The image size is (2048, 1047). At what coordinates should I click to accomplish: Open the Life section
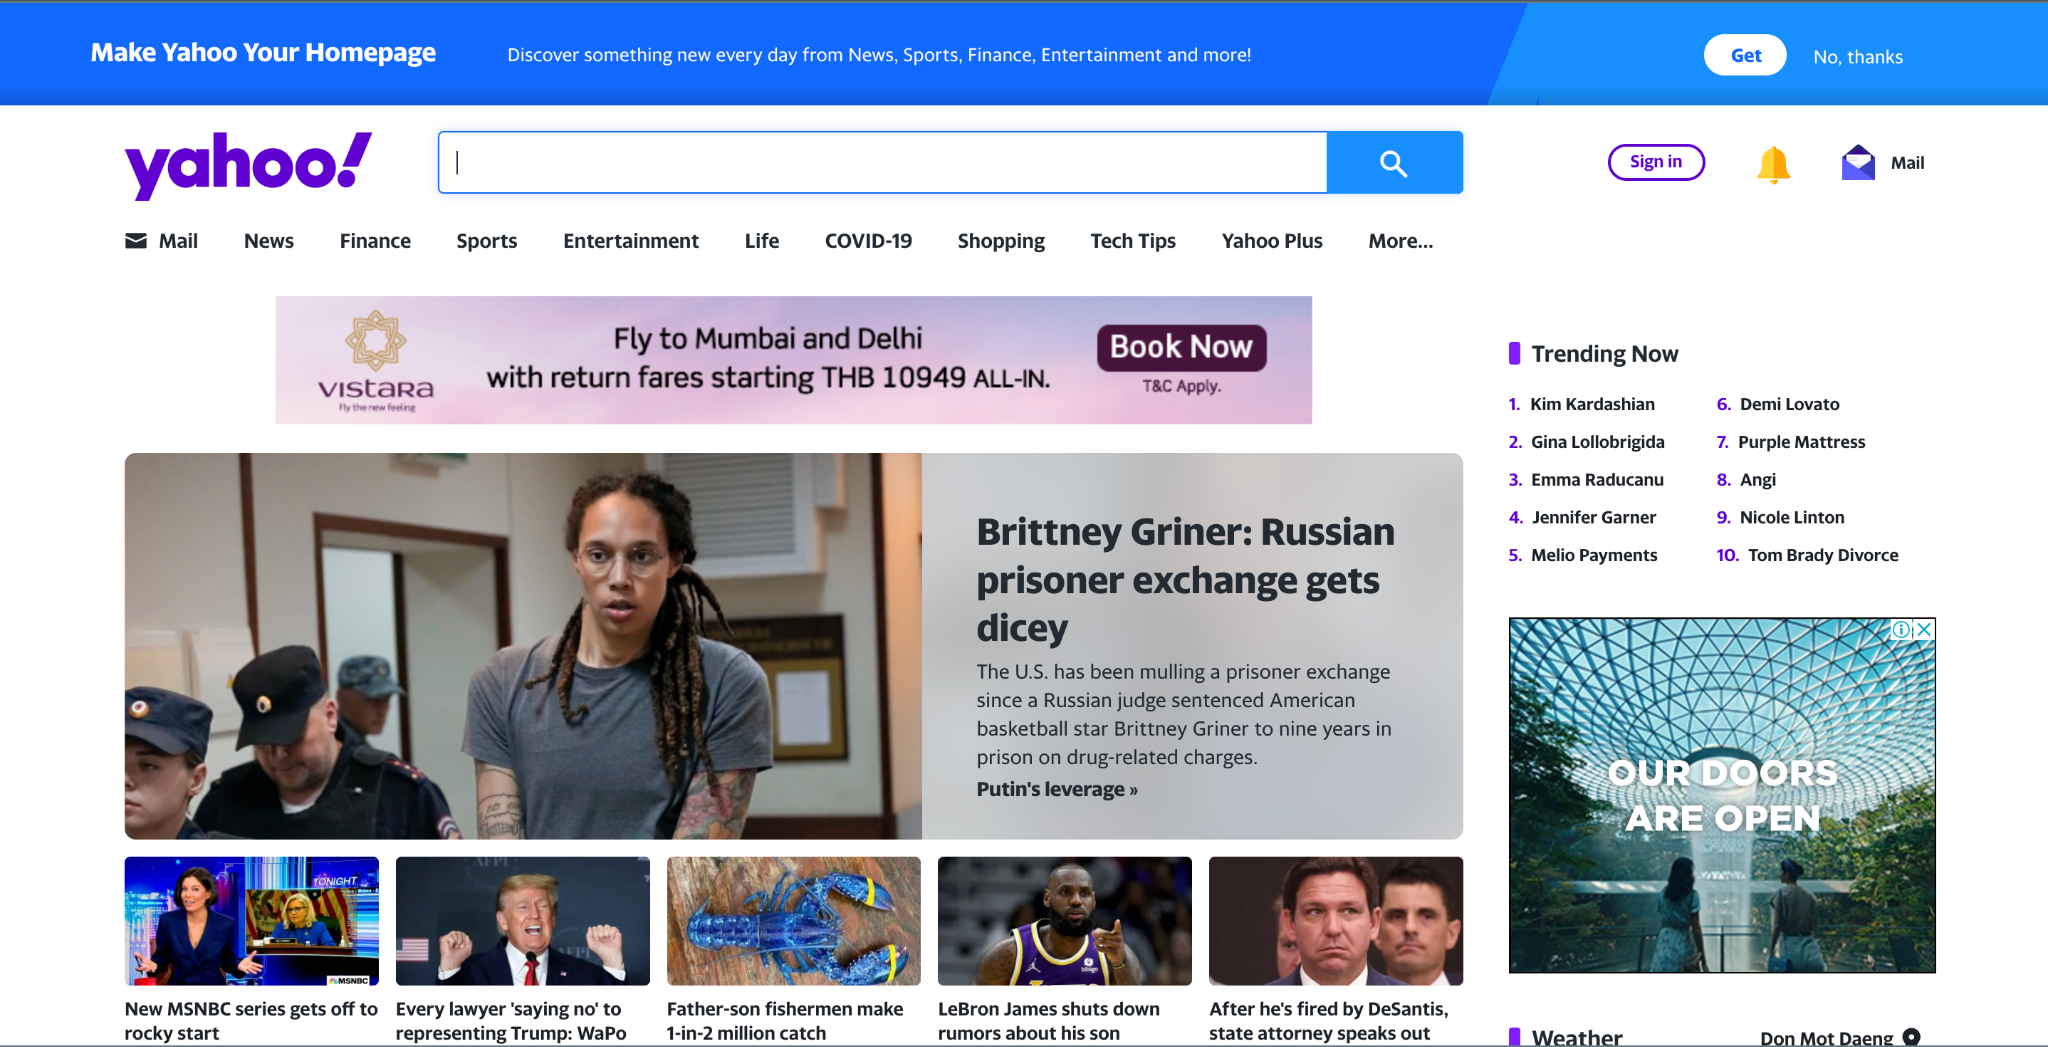click(x=762, y=241)
